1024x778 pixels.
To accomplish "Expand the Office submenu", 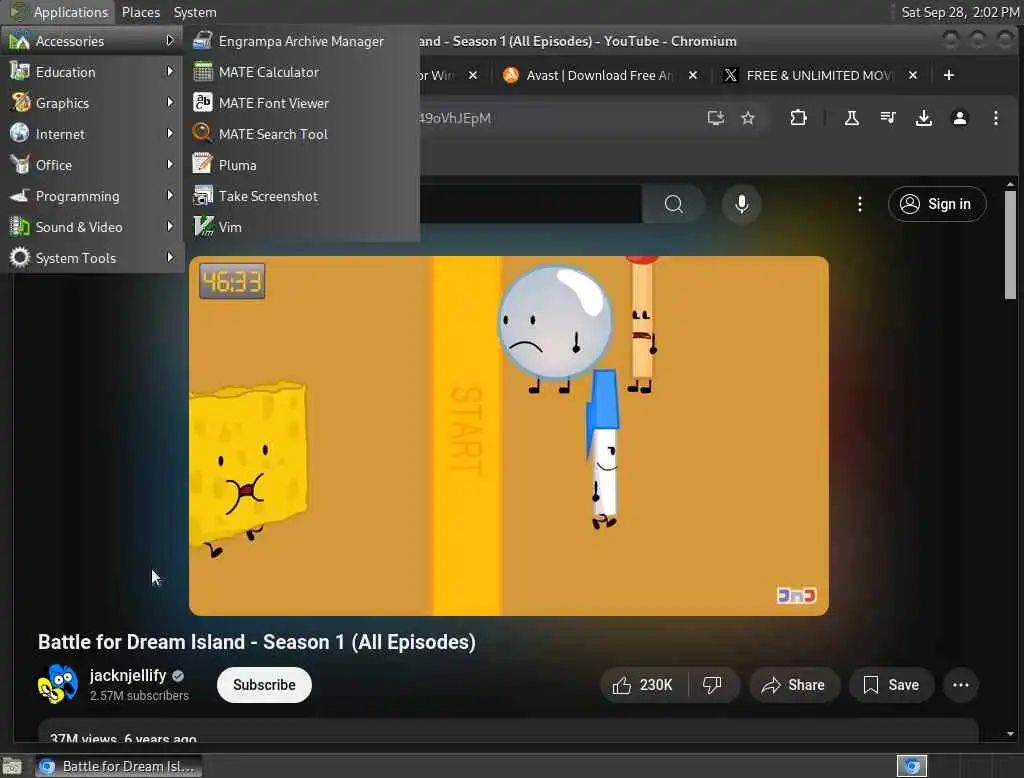I will coord(92,165).
